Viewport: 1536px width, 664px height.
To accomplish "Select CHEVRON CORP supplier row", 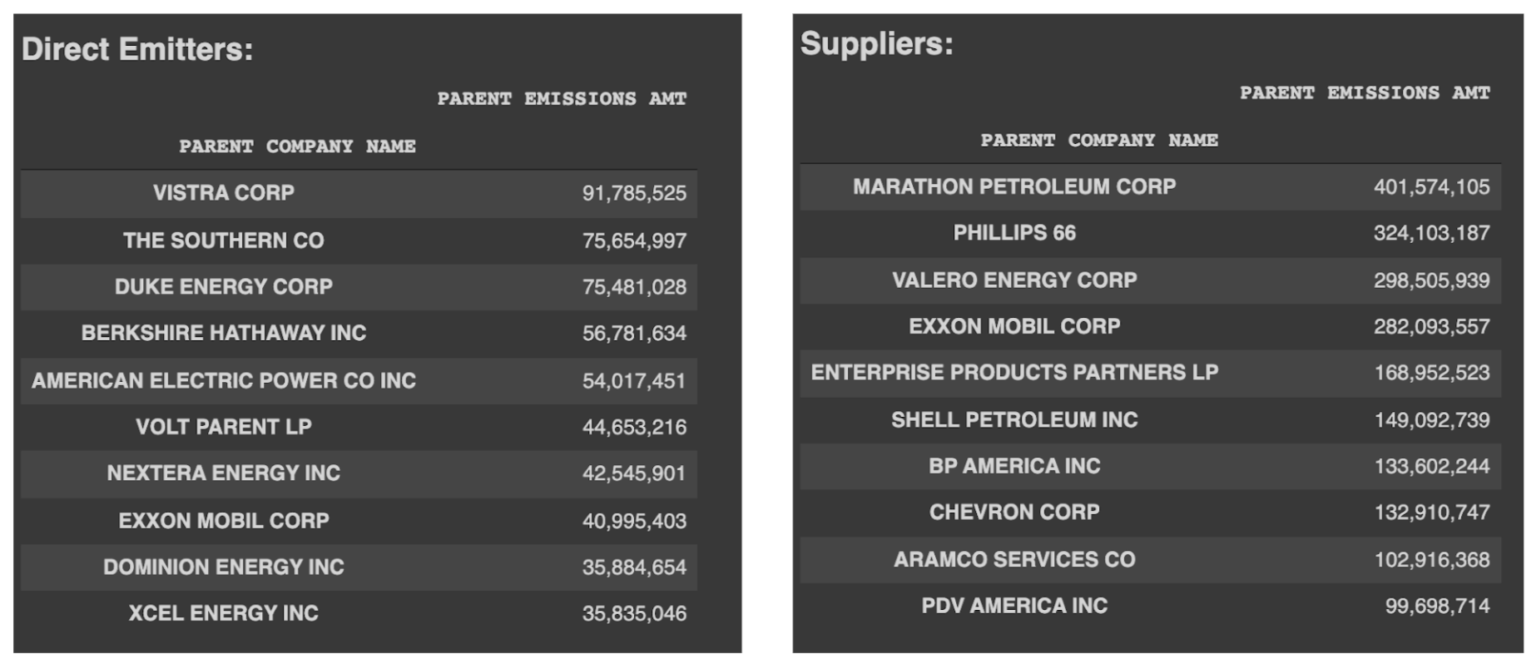I will [1150, 512].
